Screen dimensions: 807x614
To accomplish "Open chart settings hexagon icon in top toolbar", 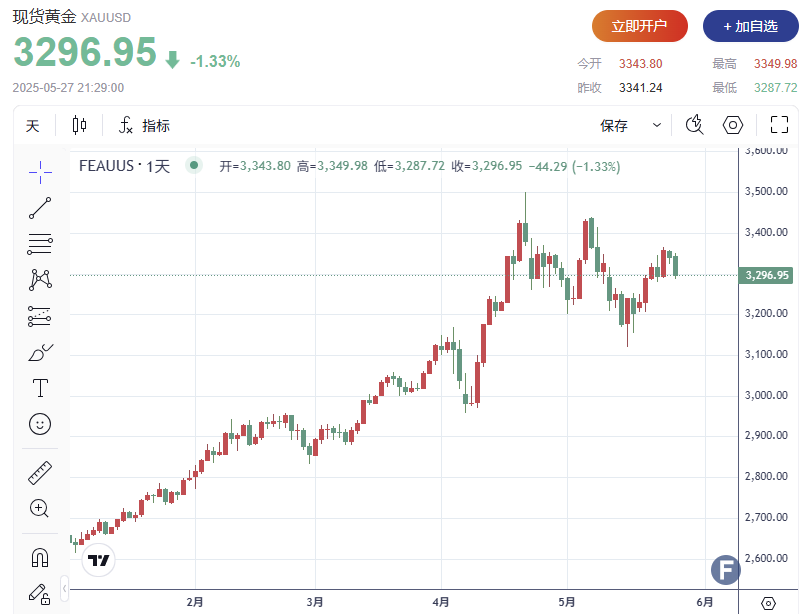I will [733, 125].
